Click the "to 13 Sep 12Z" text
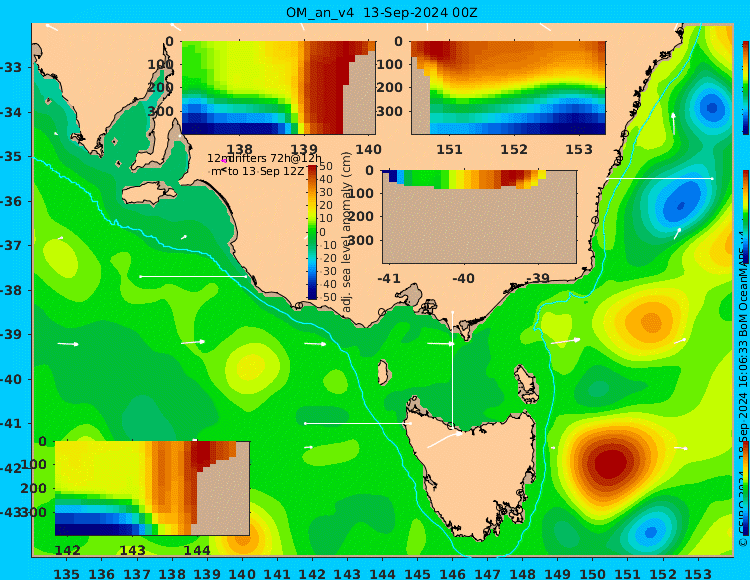 click(x=265, y=171)
